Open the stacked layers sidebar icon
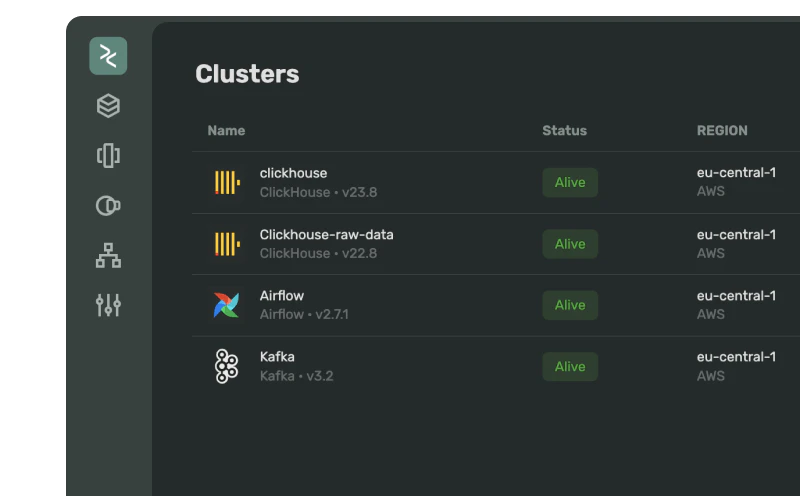This screenshot has width=800, height=496. pyautogui.click(x=108, y=105)
